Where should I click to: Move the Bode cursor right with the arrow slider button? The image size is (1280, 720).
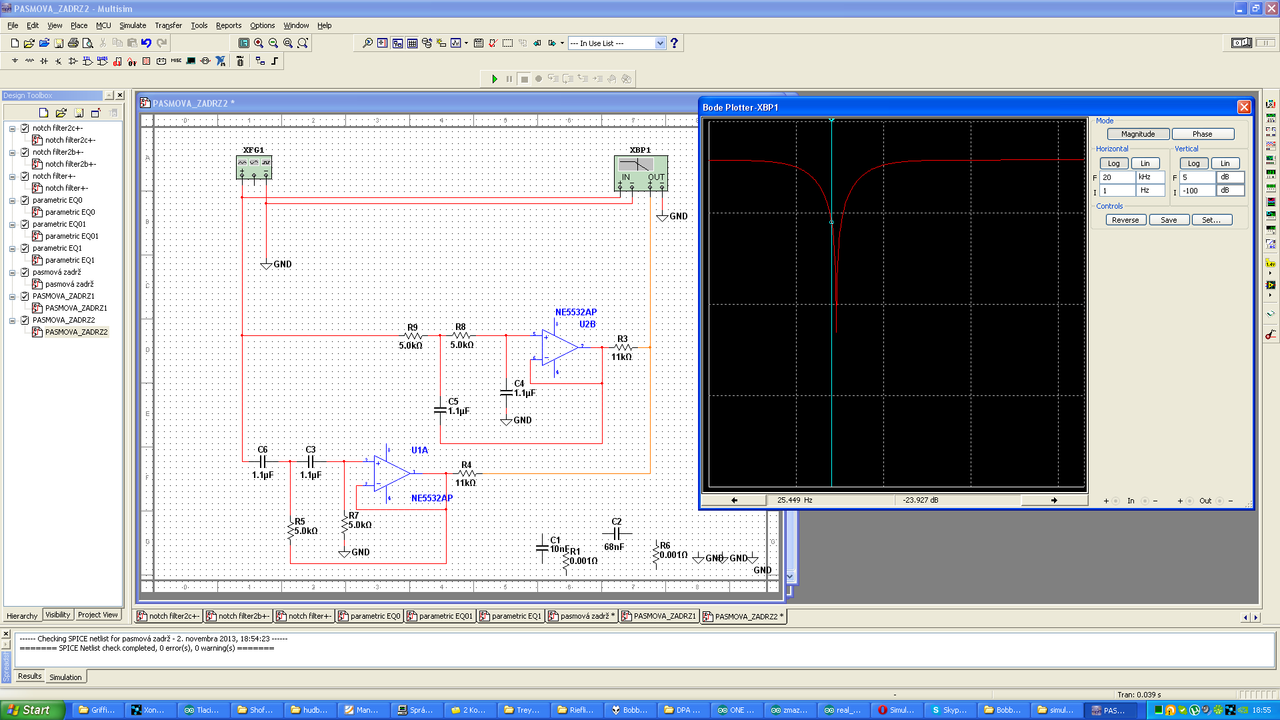pos(1053,499)
